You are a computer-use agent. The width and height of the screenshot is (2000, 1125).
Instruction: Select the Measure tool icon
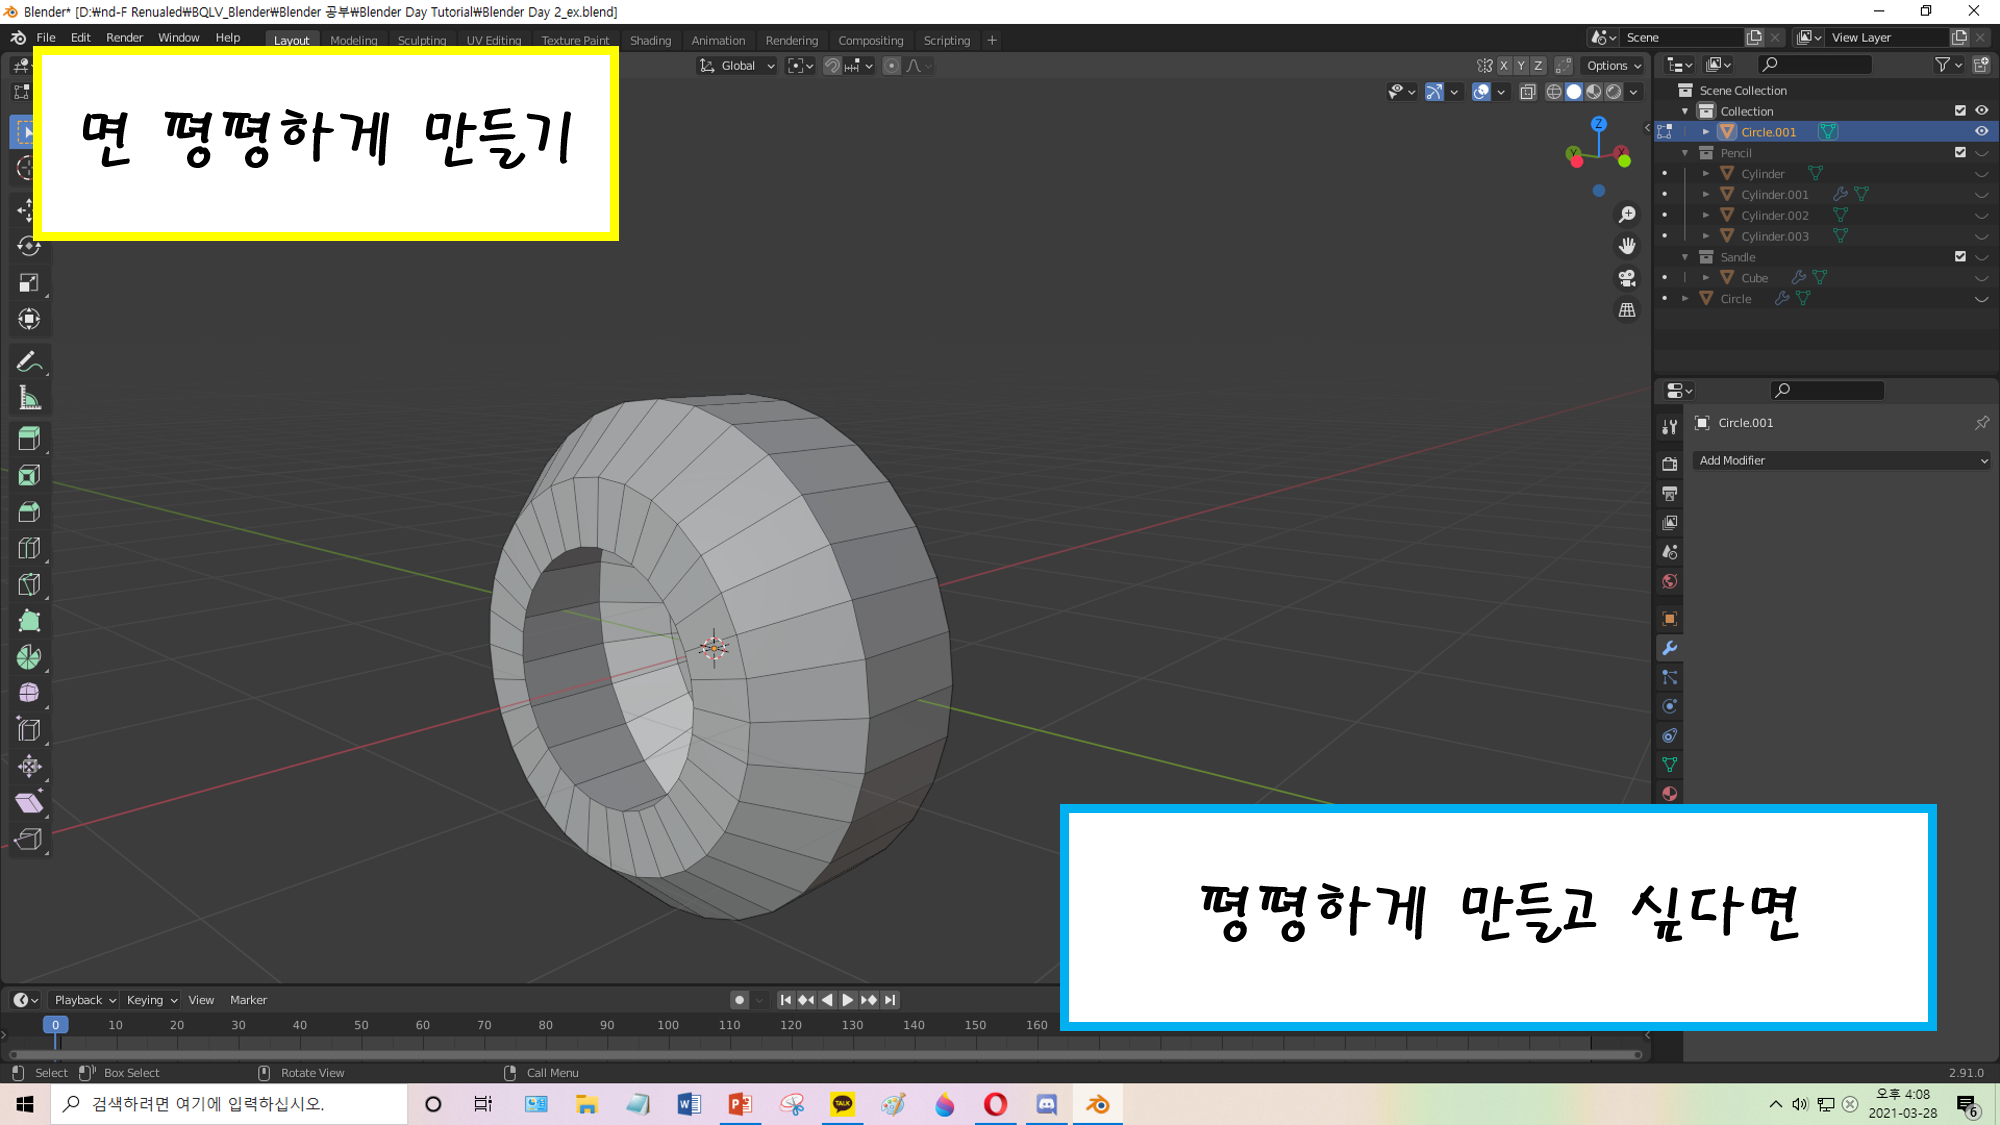pyautogui.click(x=29, y=399)
